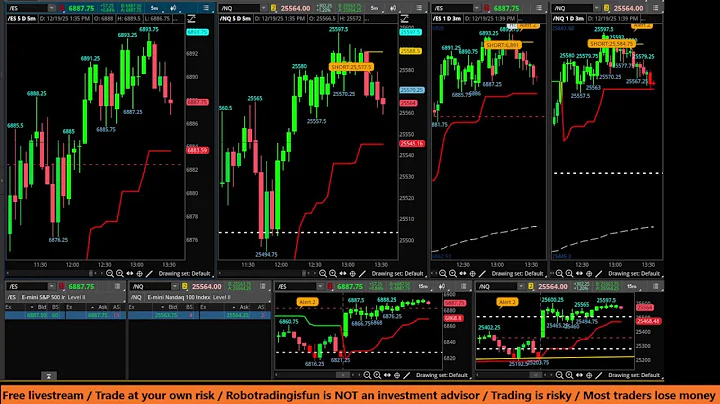
Task: Zoom out on the /NQ 5m chart
Action: point(323,273)
